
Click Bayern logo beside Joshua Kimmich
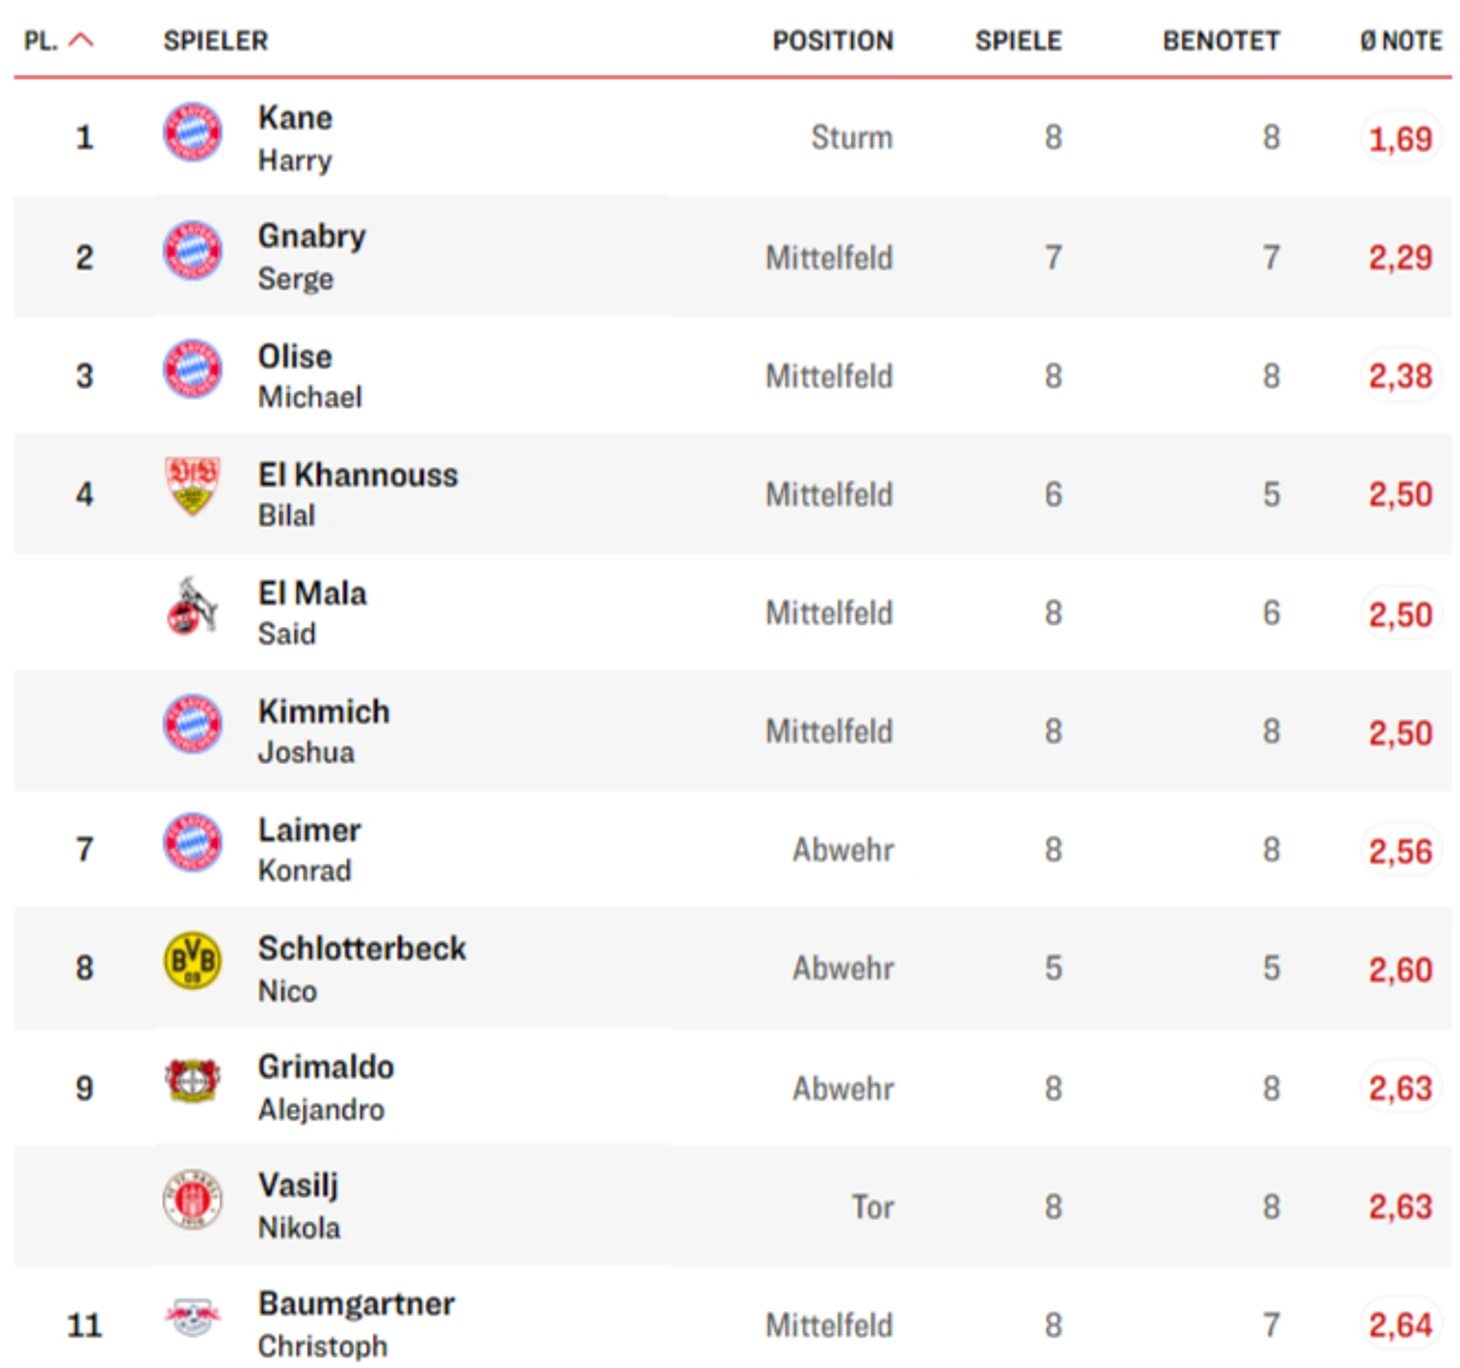[x=192, y=724]
